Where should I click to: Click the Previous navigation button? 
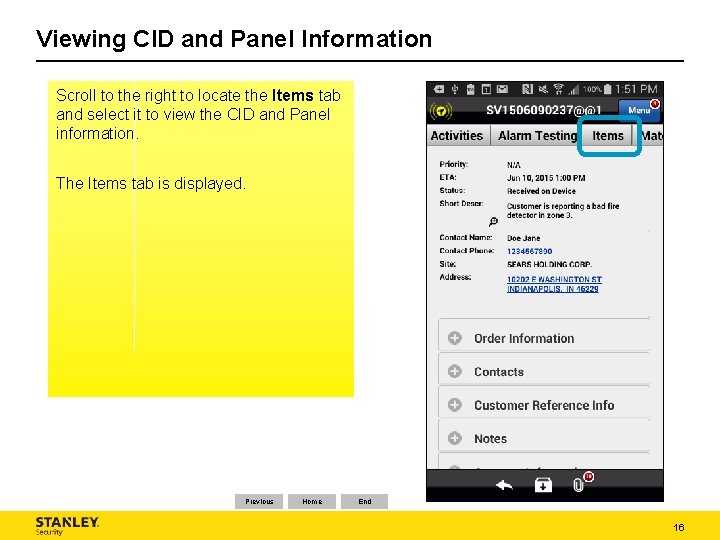tap(259, 501)
